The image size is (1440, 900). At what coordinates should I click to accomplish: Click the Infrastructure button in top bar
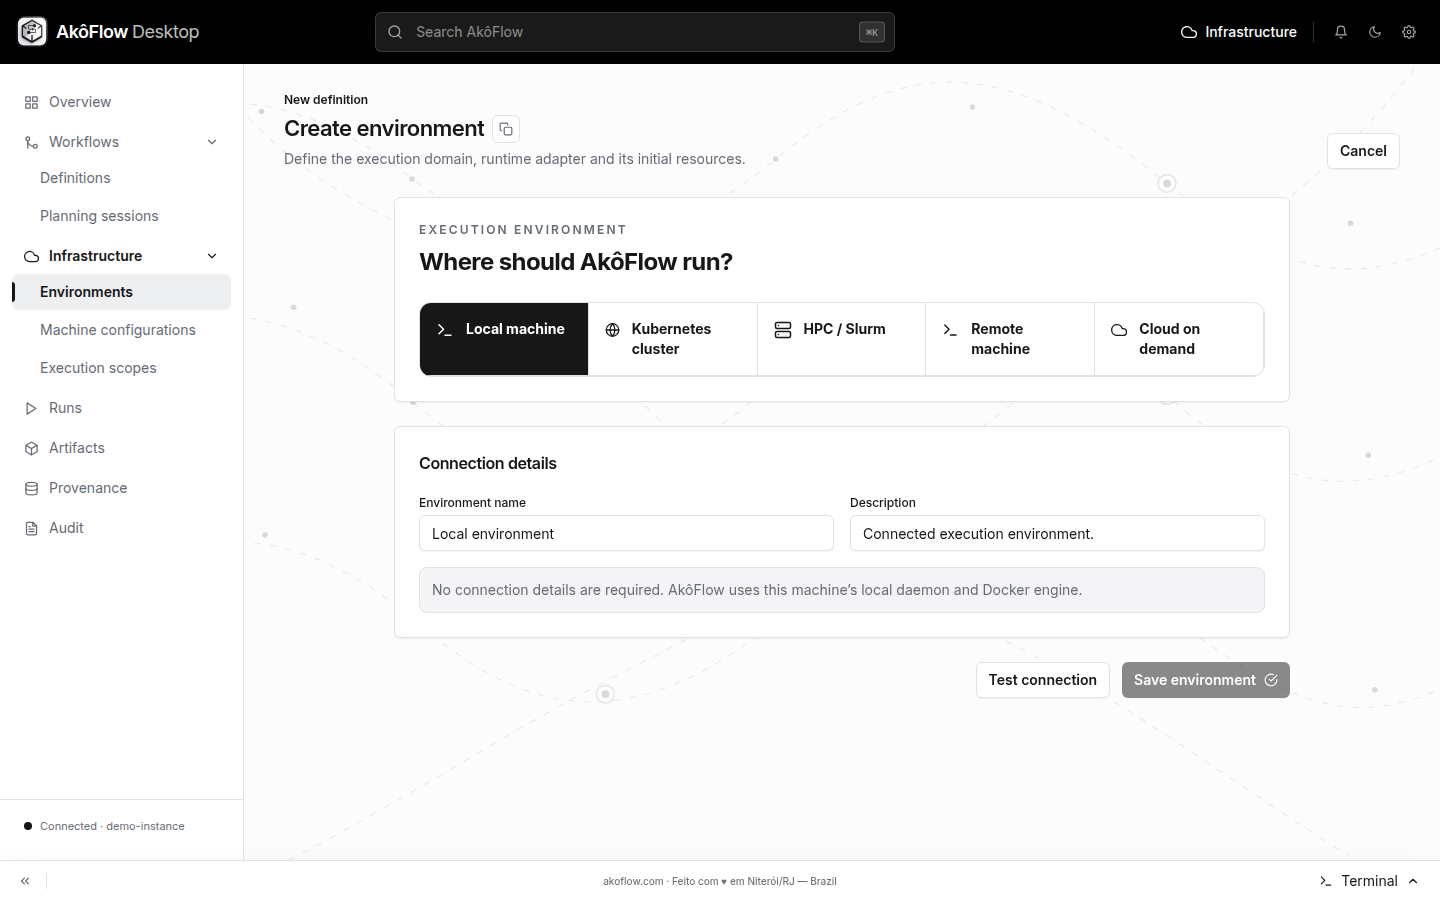(x=1239, y=32)
